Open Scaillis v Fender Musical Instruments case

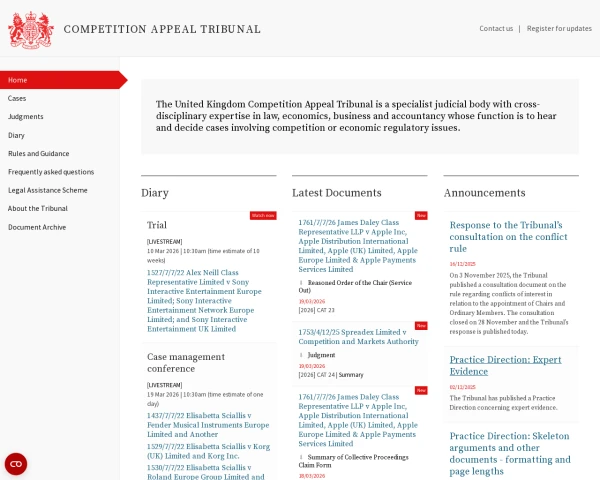(x=208, y=425)
